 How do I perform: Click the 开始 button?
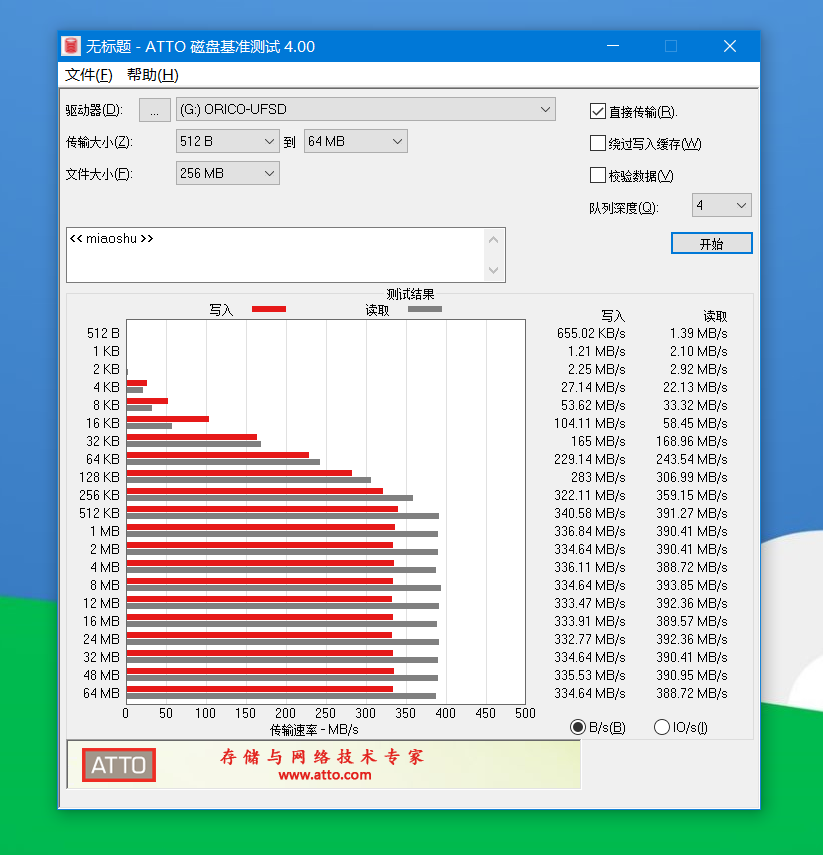tap(711, 243)
